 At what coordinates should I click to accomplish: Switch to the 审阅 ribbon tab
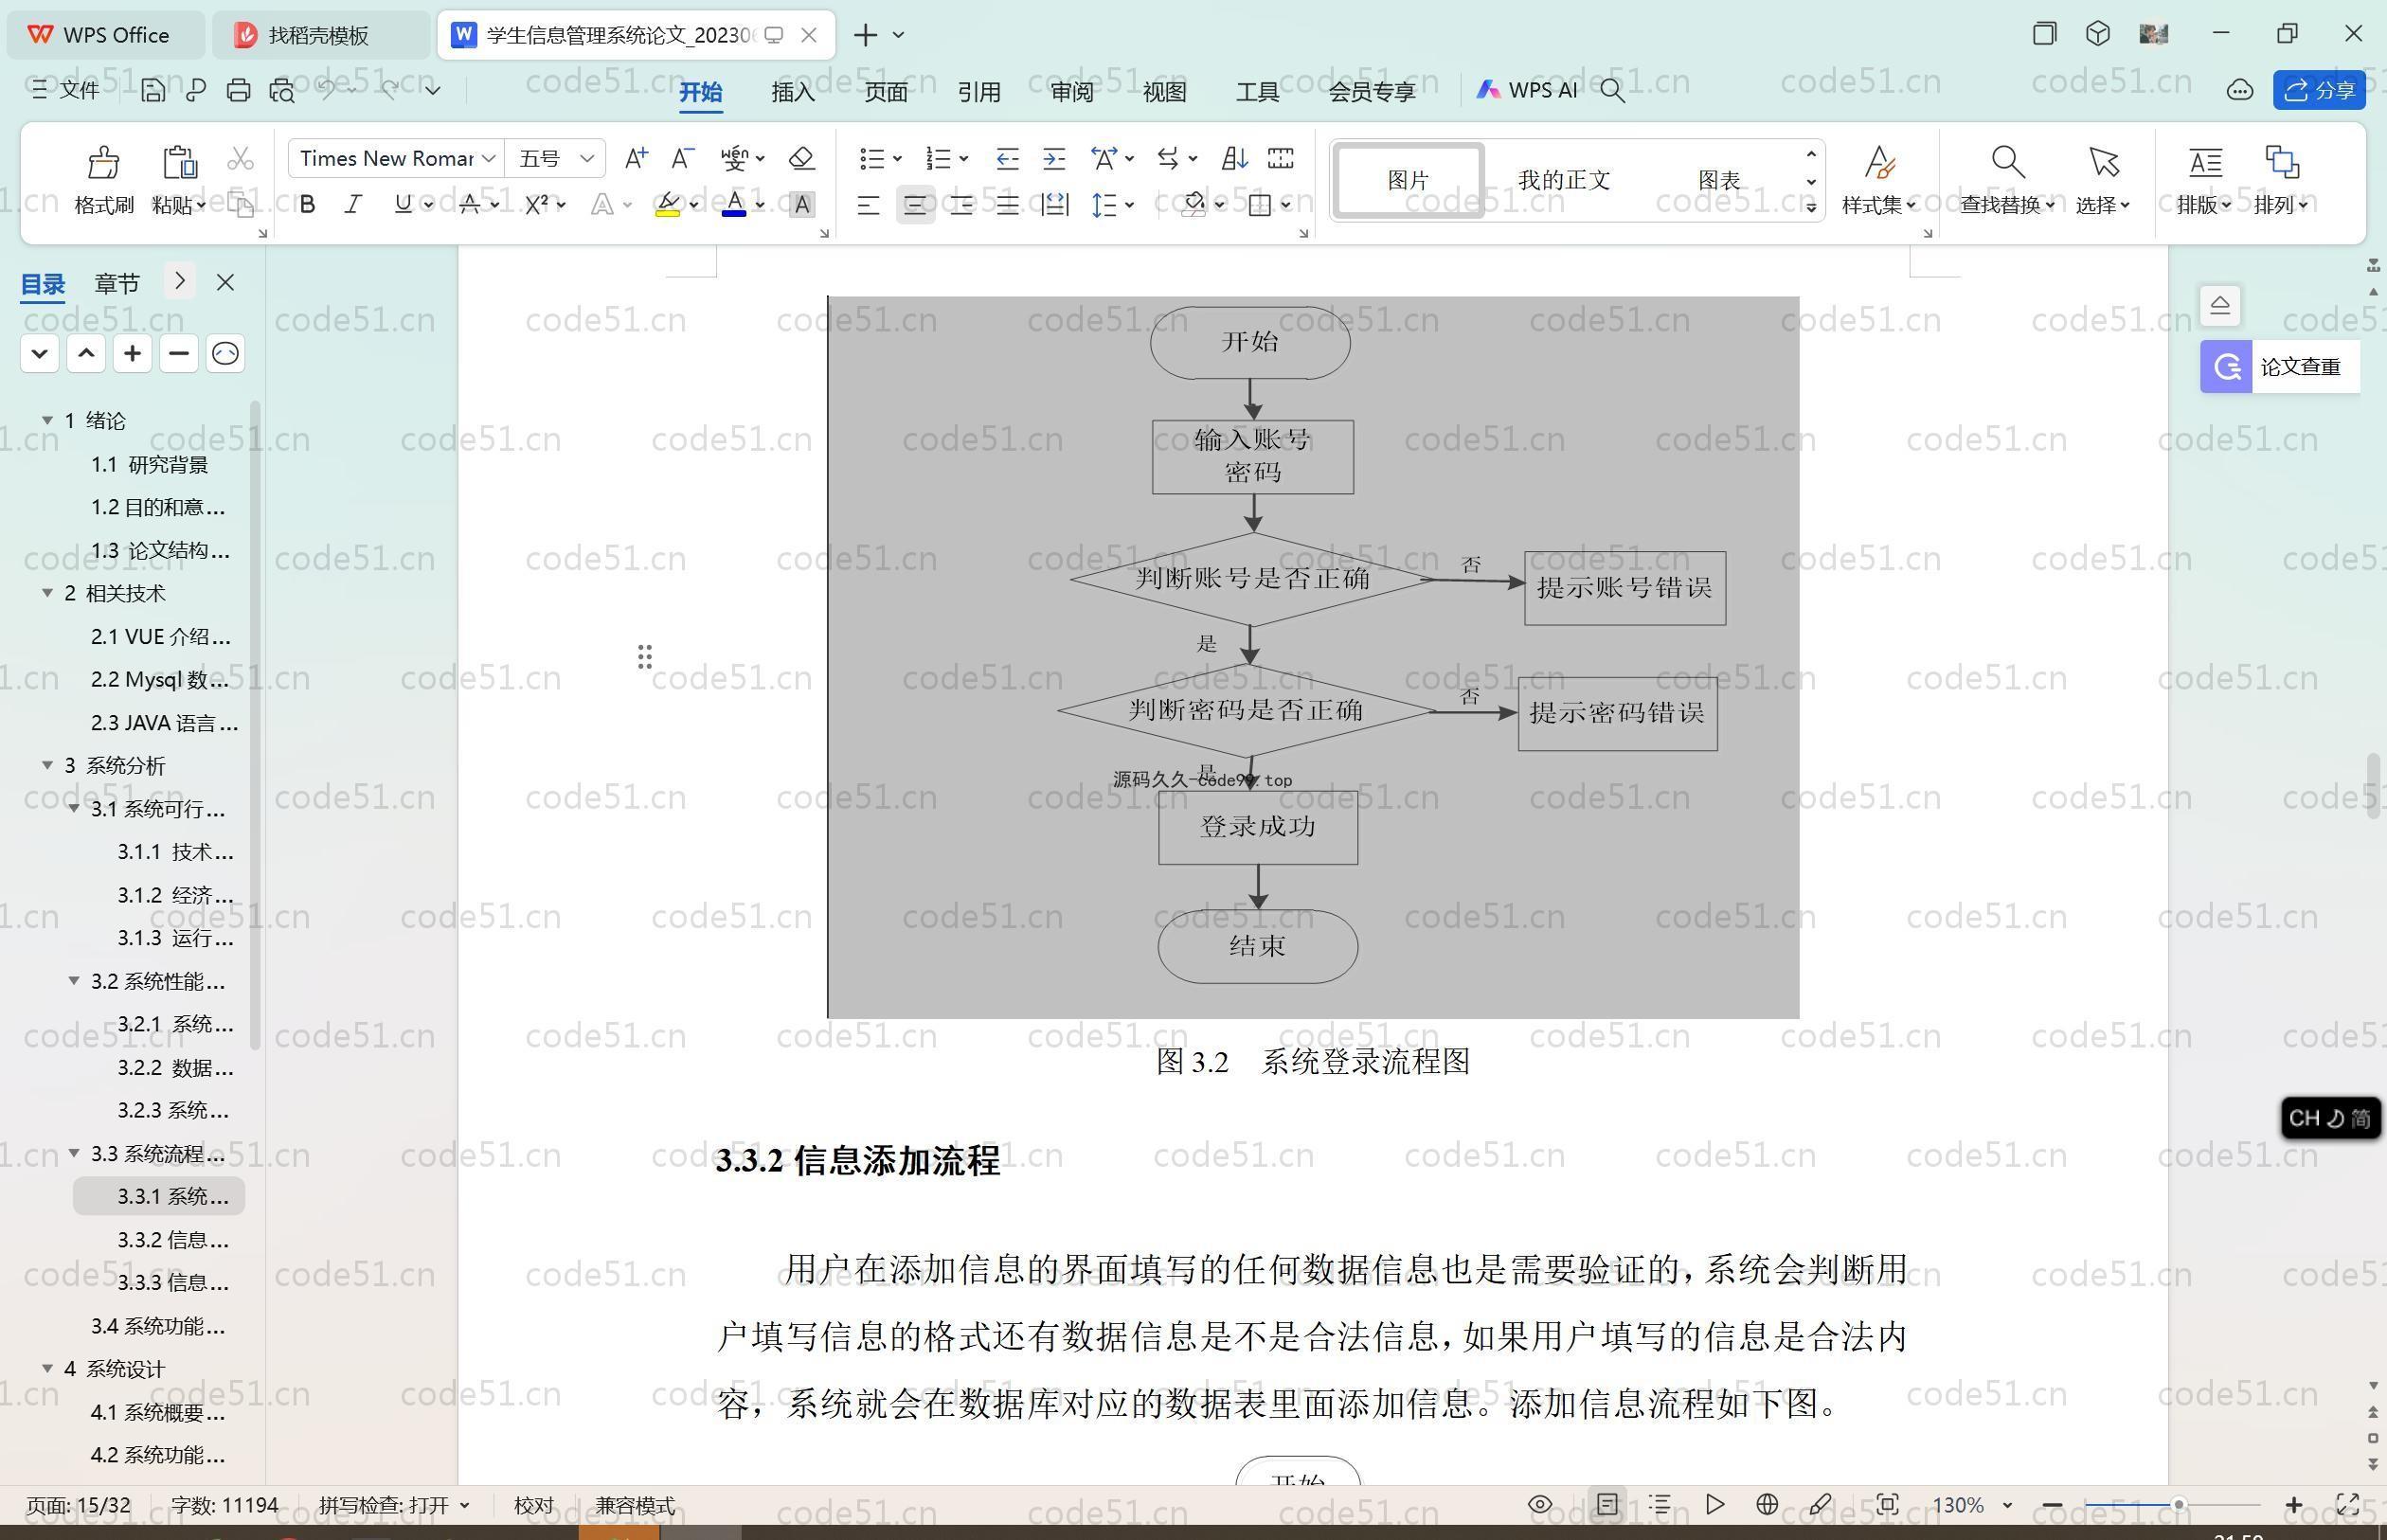[x=1071, y=91]
